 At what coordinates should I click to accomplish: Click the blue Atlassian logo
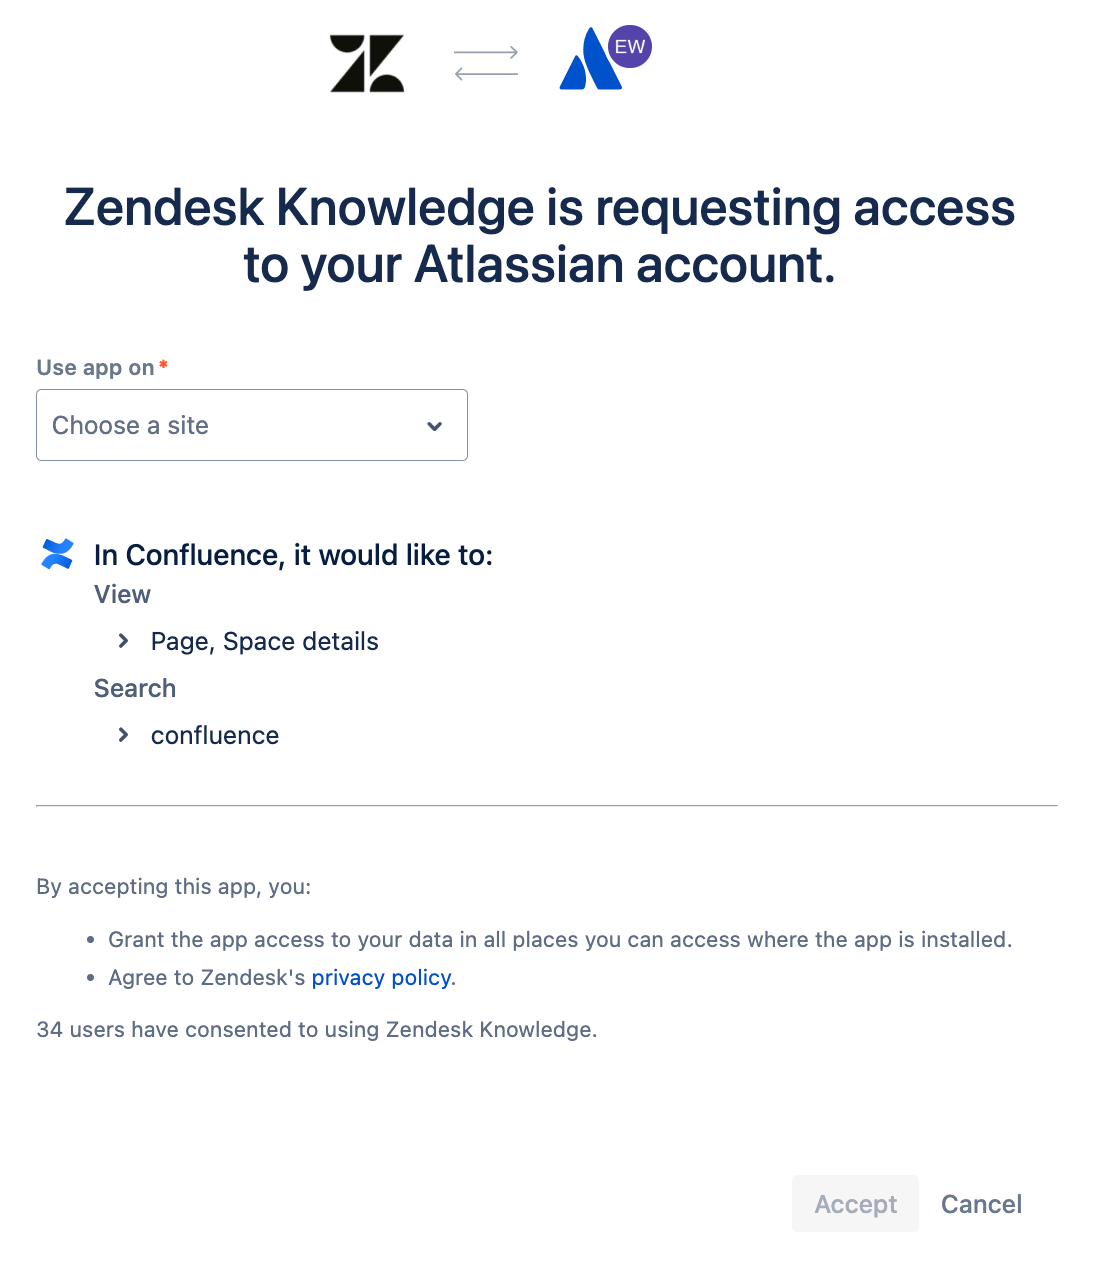[x=587, y=64]
